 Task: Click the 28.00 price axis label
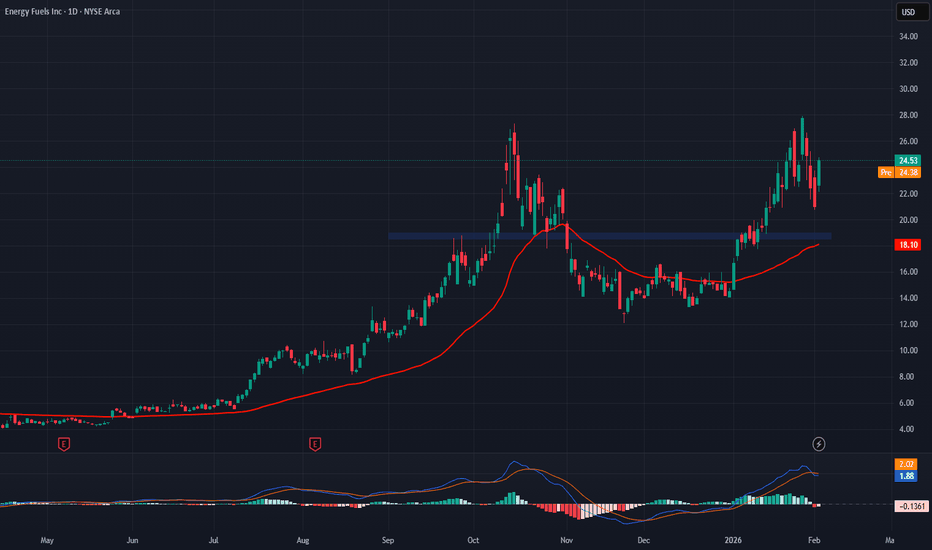908,115
